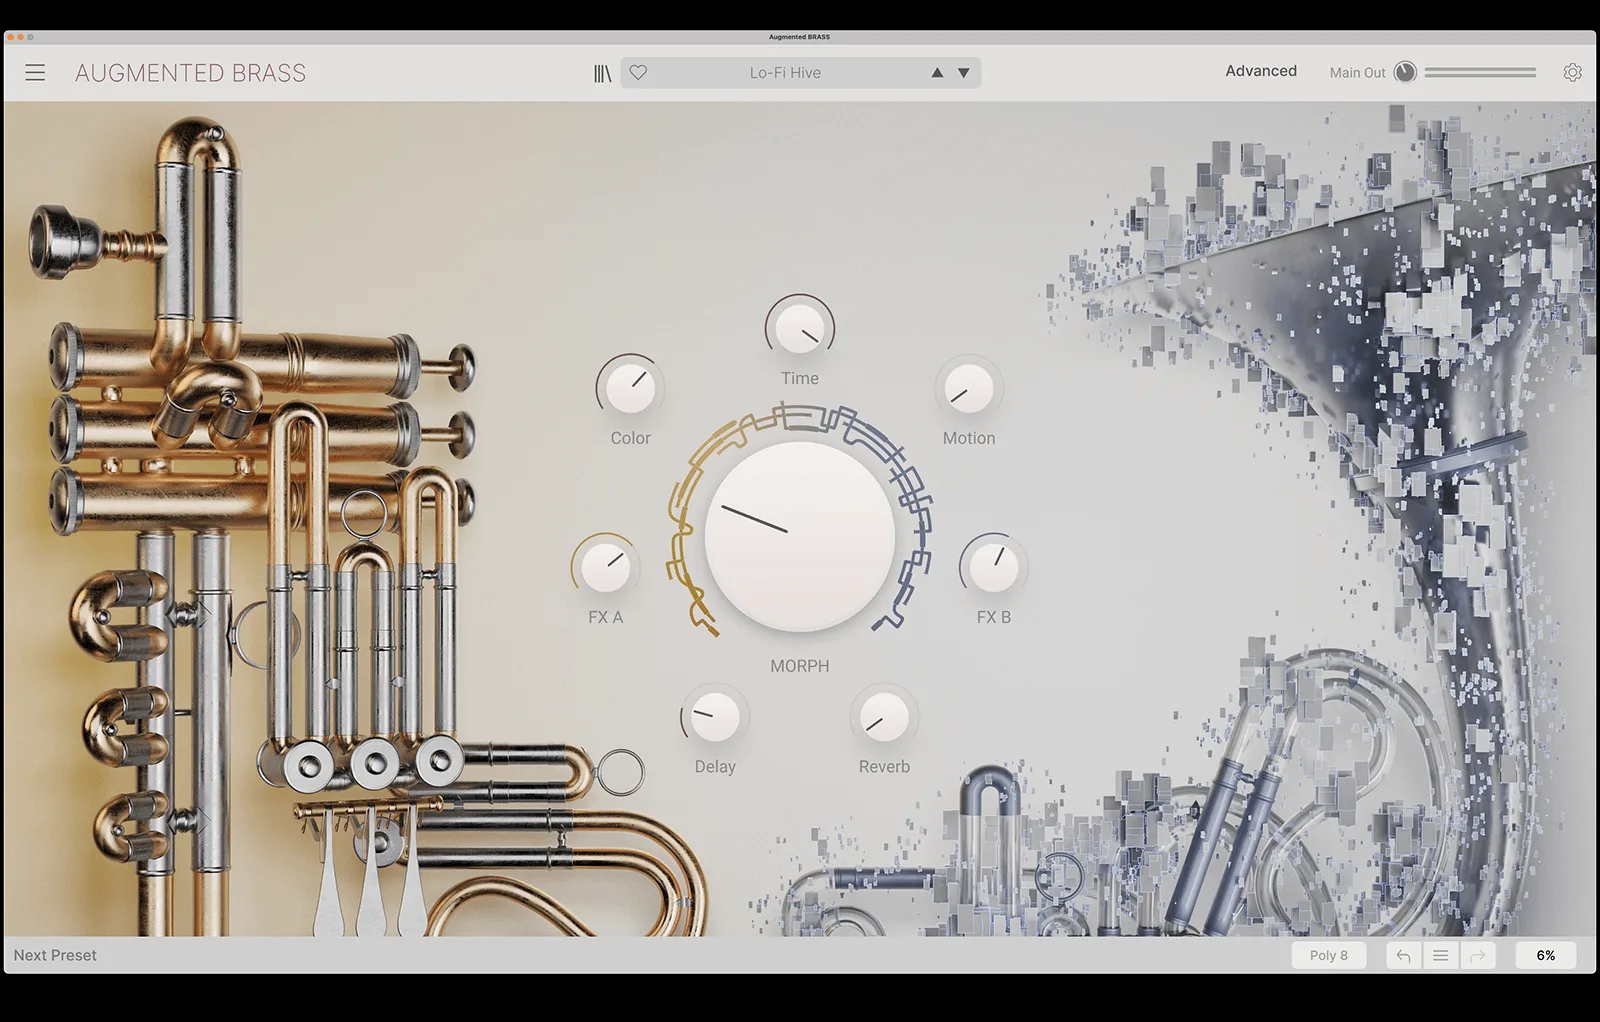Load the next preset using the down arrow
Viewport: 1600px width, 1022px height.
[x=964, y=72]
